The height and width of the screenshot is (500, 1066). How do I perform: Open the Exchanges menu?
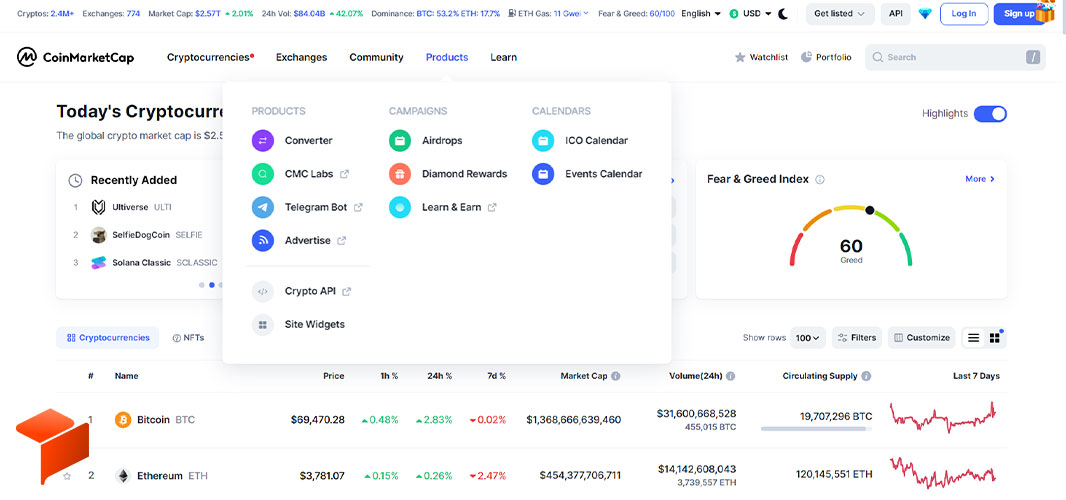coord(301,58)
